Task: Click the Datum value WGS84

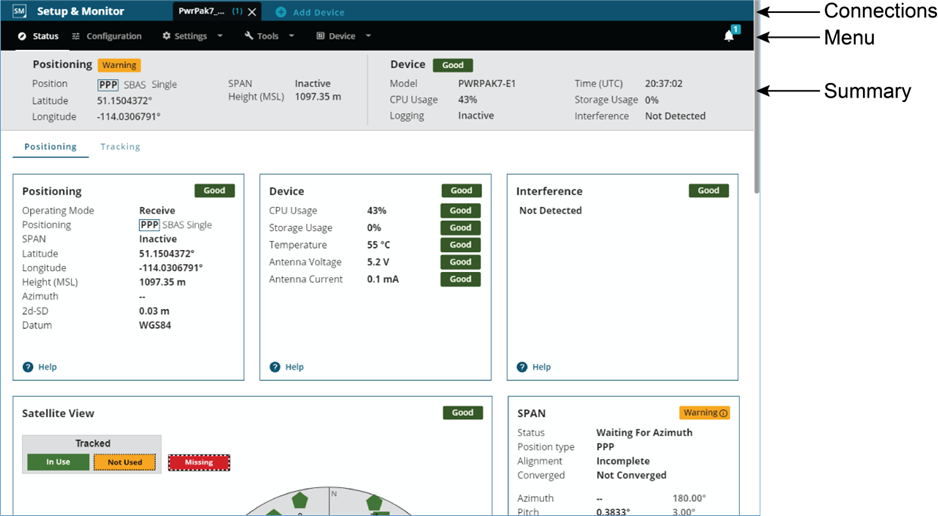Action: [155, 325]
